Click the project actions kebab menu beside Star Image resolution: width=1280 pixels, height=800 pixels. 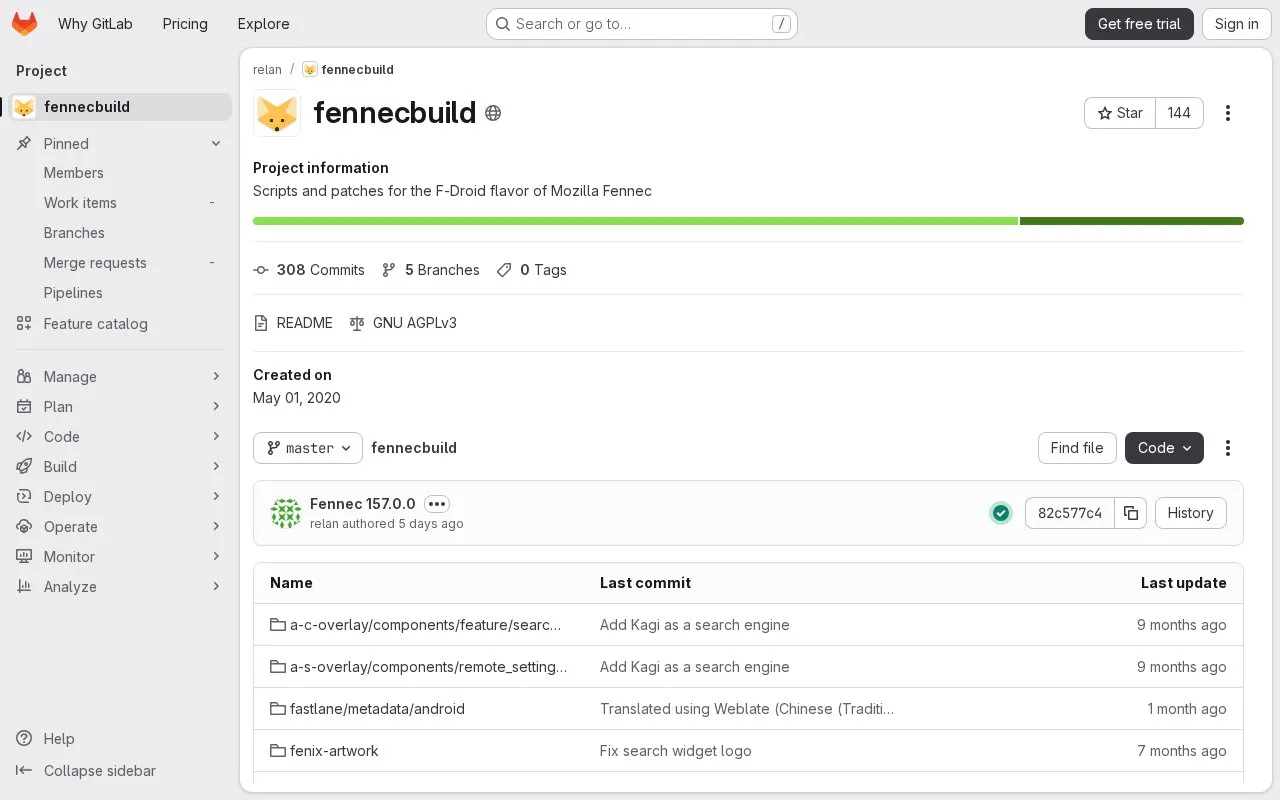[1228, 113]
